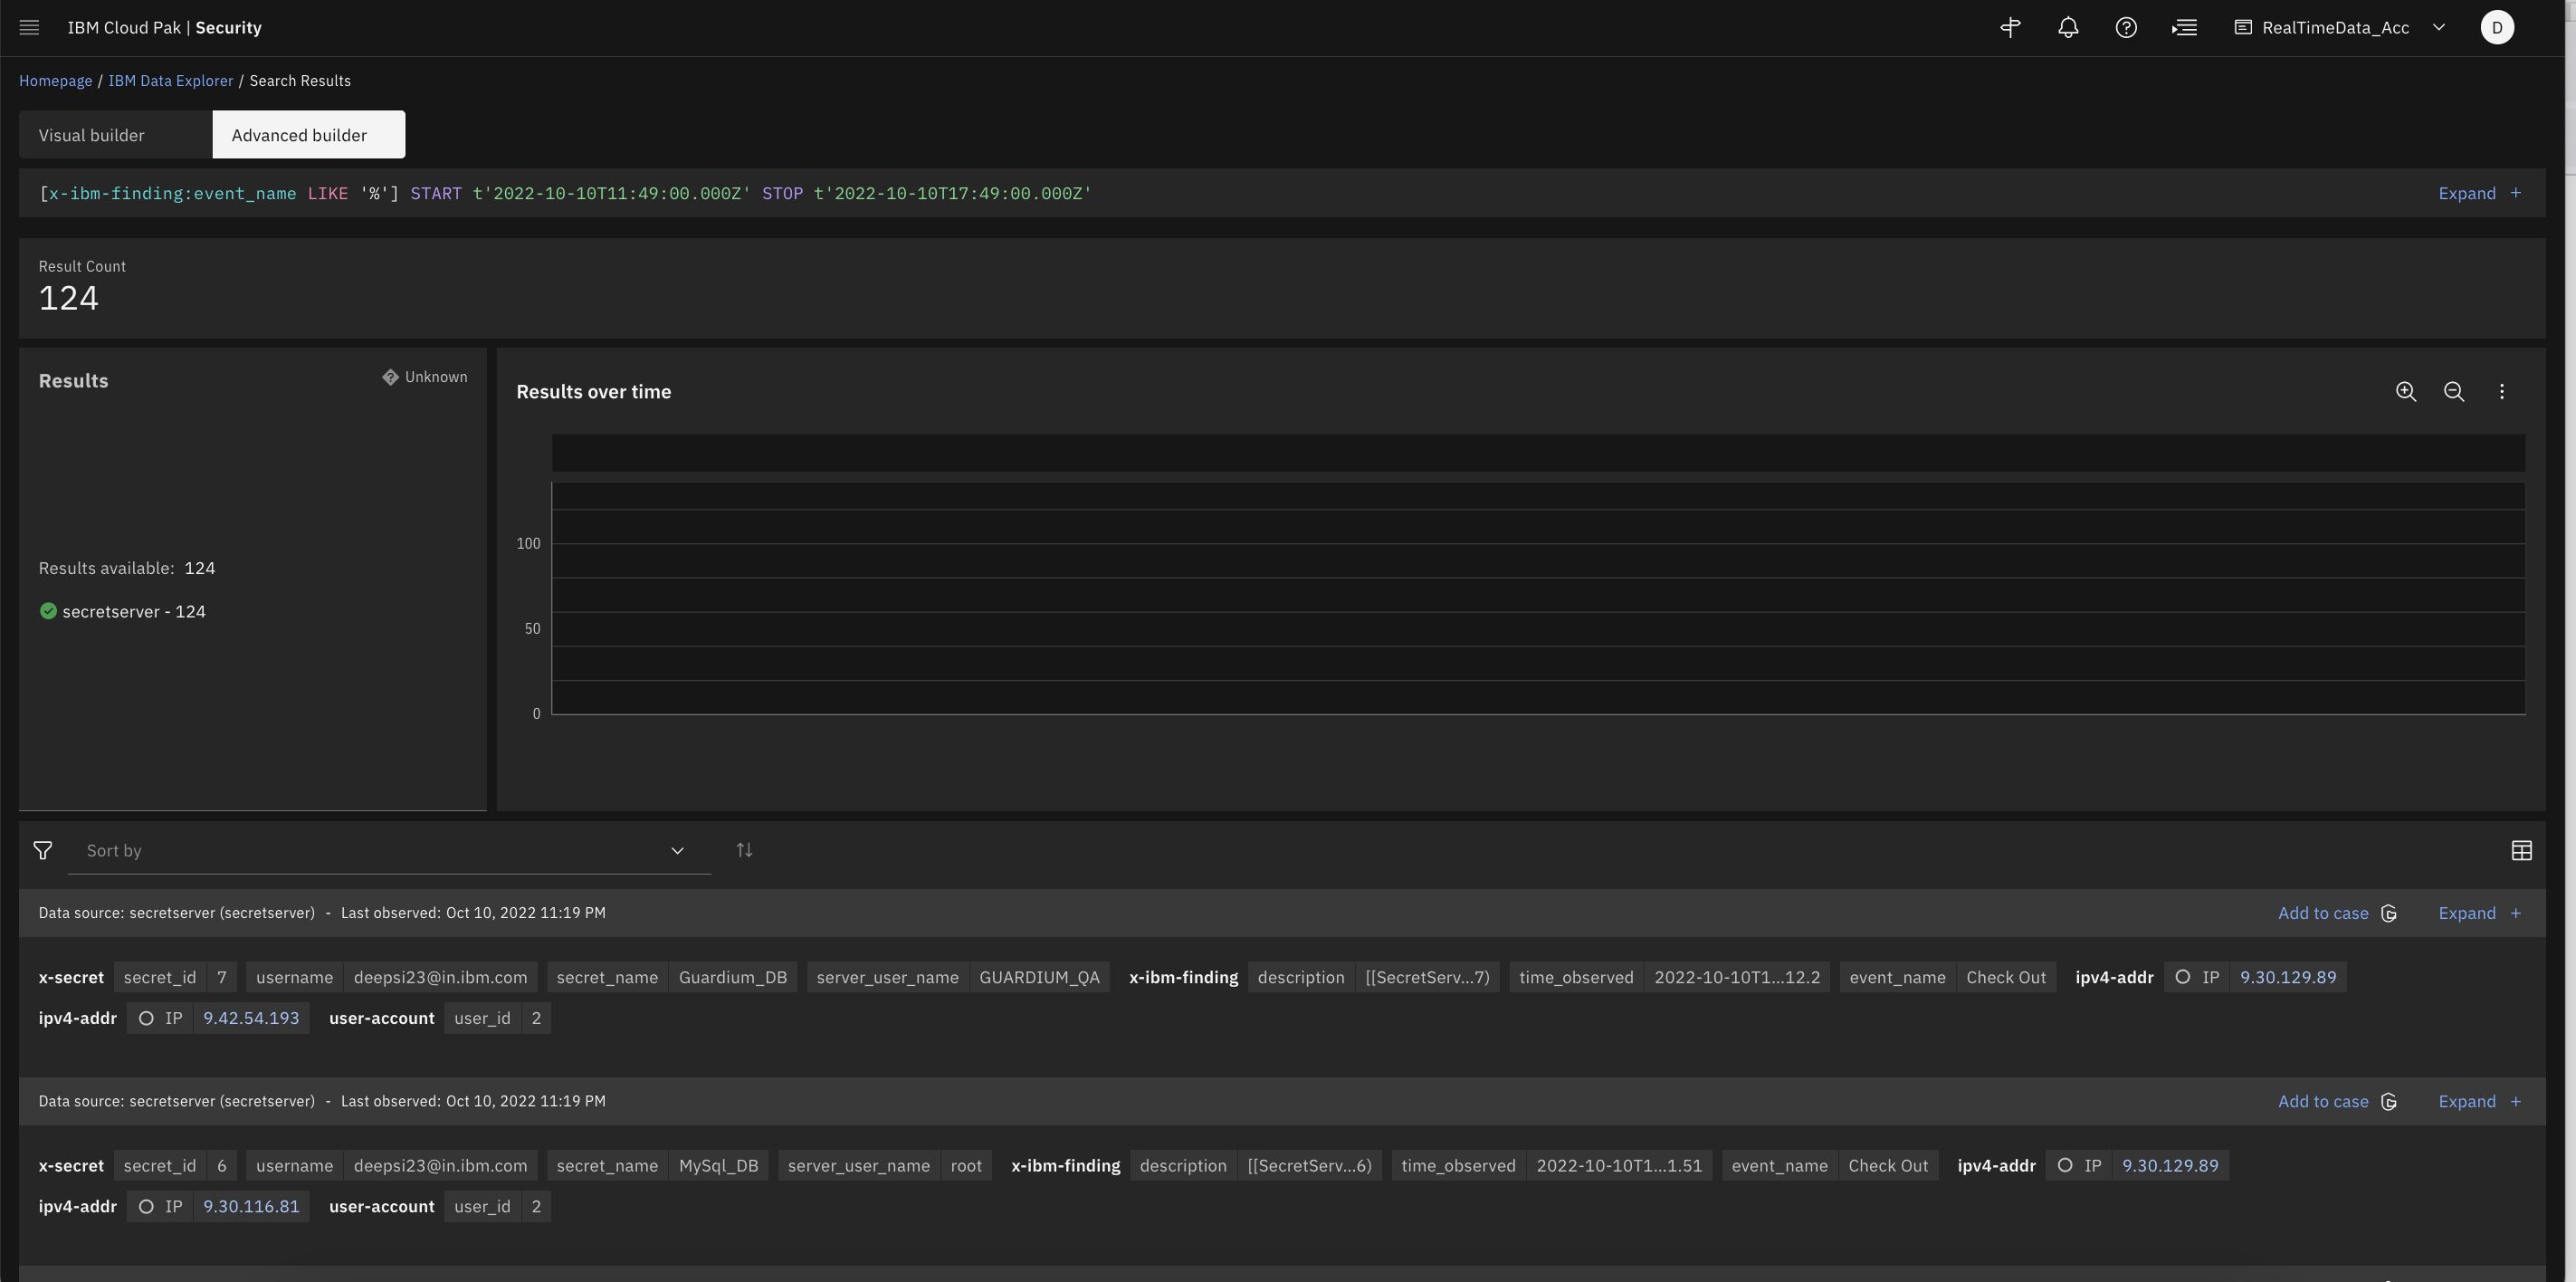Viewport: 2576px width, 1282px height.
Task: Click the secretserver success status checkmark
Action: pos(47,610)
